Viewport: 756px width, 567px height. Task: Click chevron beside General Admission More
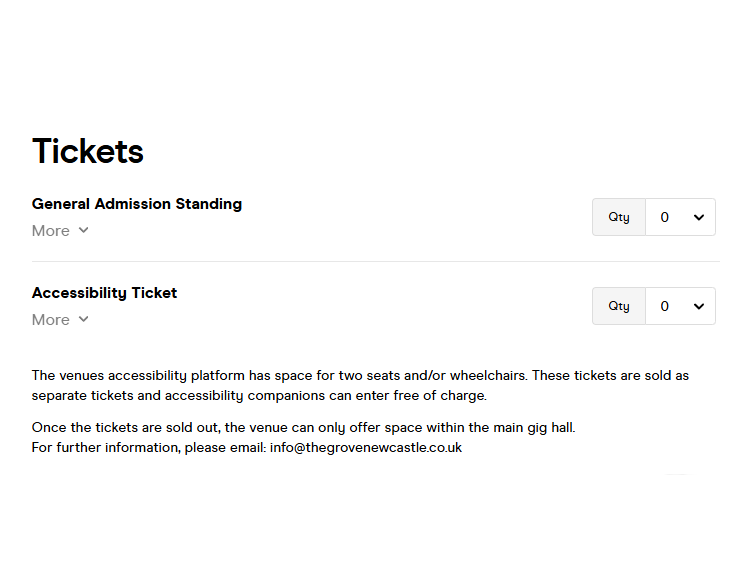pyautogui.click(x=84, y=231)
